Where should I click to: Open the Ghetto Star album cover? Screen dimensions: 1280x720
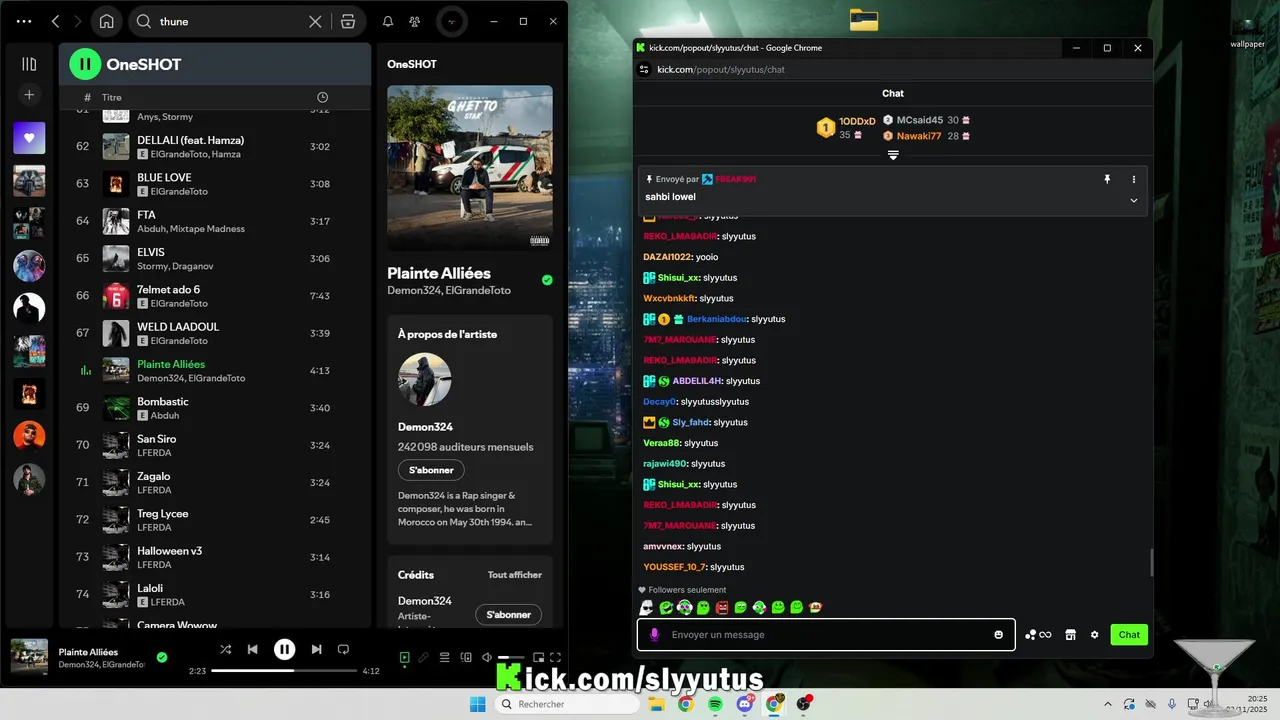pos(470,168)
